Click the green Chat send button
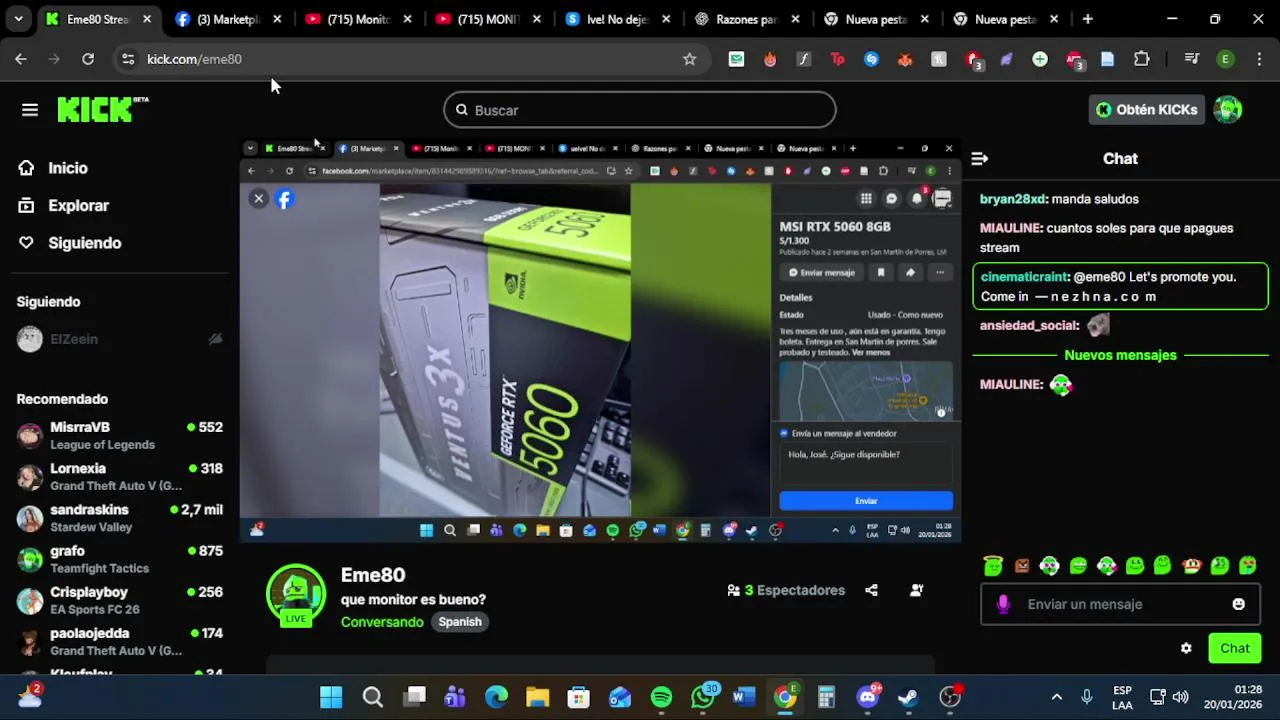Viewport: 1280px width, 720px height. tap(1235, 648)
